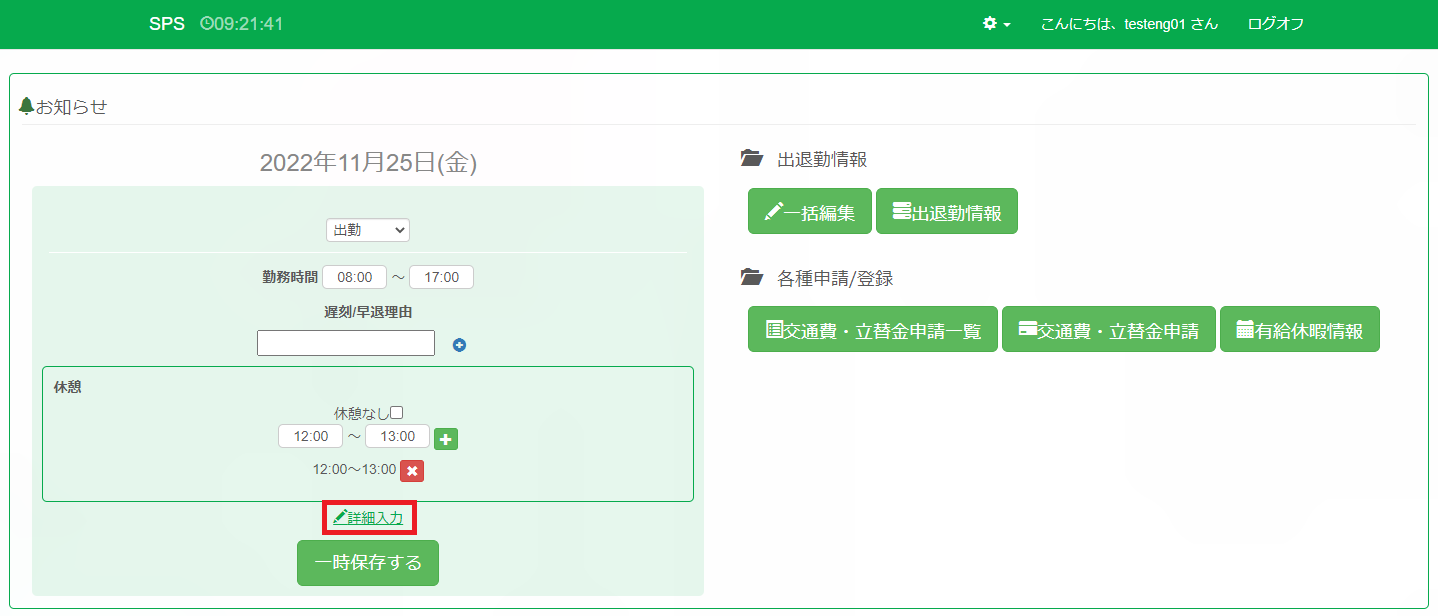The width and height of the screenshot is (1438, 616).
Task: Open 交通費・立替金申請一覧 list
Action: point(872,330)
